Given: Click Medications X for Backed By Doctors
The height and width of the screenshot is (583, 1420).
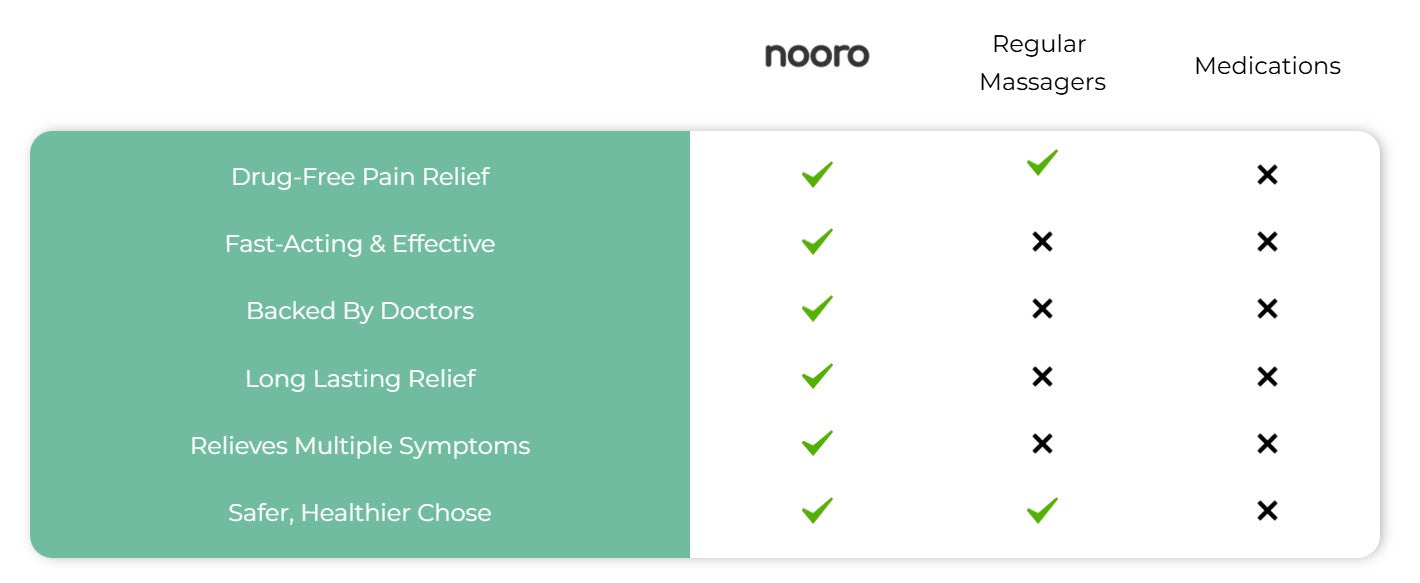Looking at the screenshot, I should pos(1267,309).
